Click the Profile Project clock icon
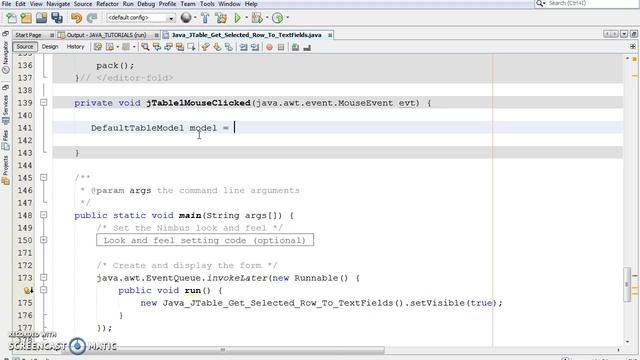Image resolution: width=640 pixels, height=360 pixels. pos(278,18)
